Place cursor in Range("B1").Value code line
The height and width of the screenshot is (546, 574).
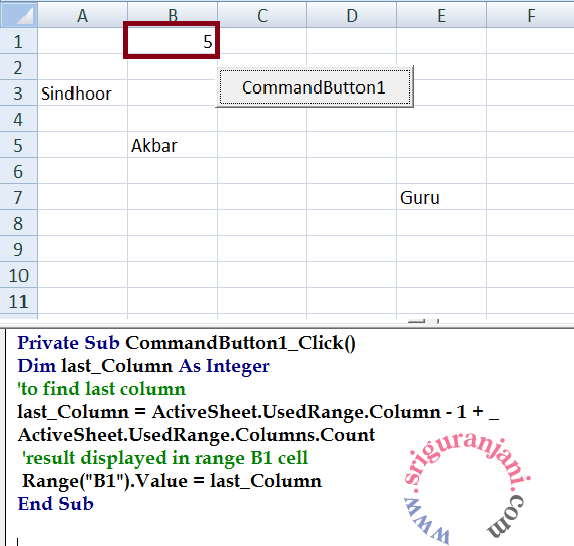172,481
